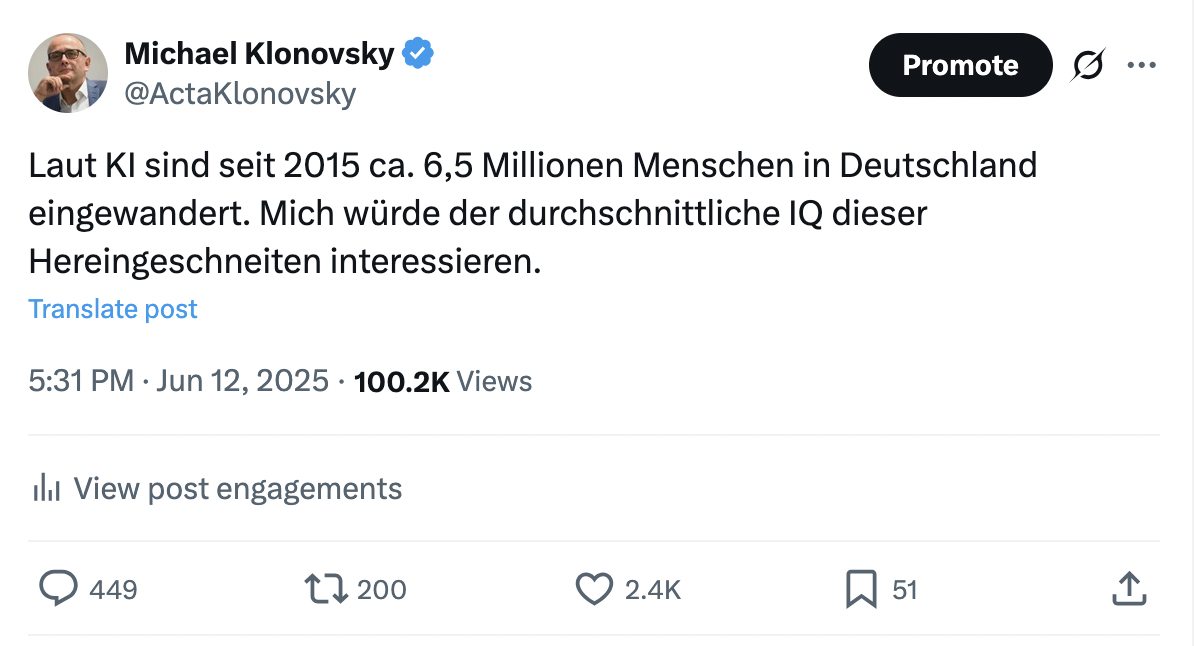Open Michael Klonovsky's profile picture
Viewport: 1196px width, 646px height.
click(68, 73)
